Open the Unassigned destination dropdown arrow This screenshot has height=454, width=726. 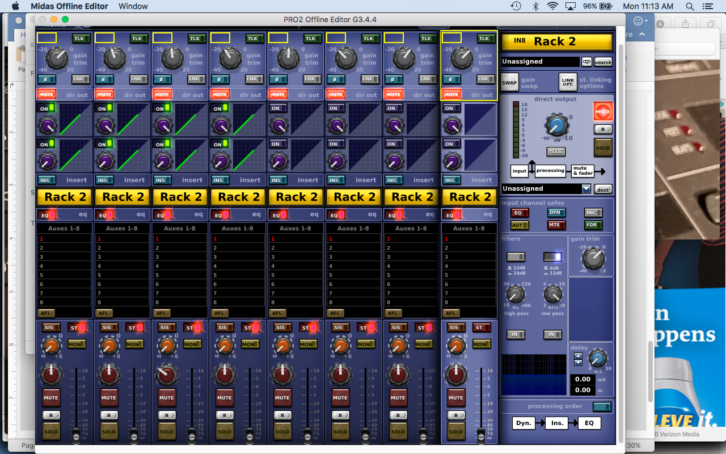coord(586,189)
